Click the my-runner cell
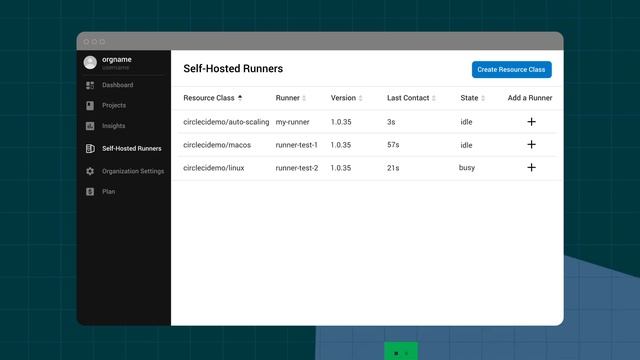 click(292, 122)
